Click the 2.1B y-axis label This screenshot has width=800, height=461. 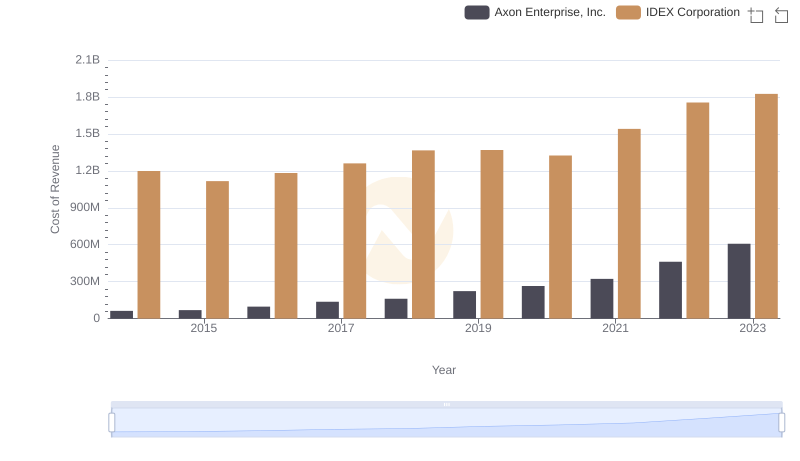pos(88,60)
